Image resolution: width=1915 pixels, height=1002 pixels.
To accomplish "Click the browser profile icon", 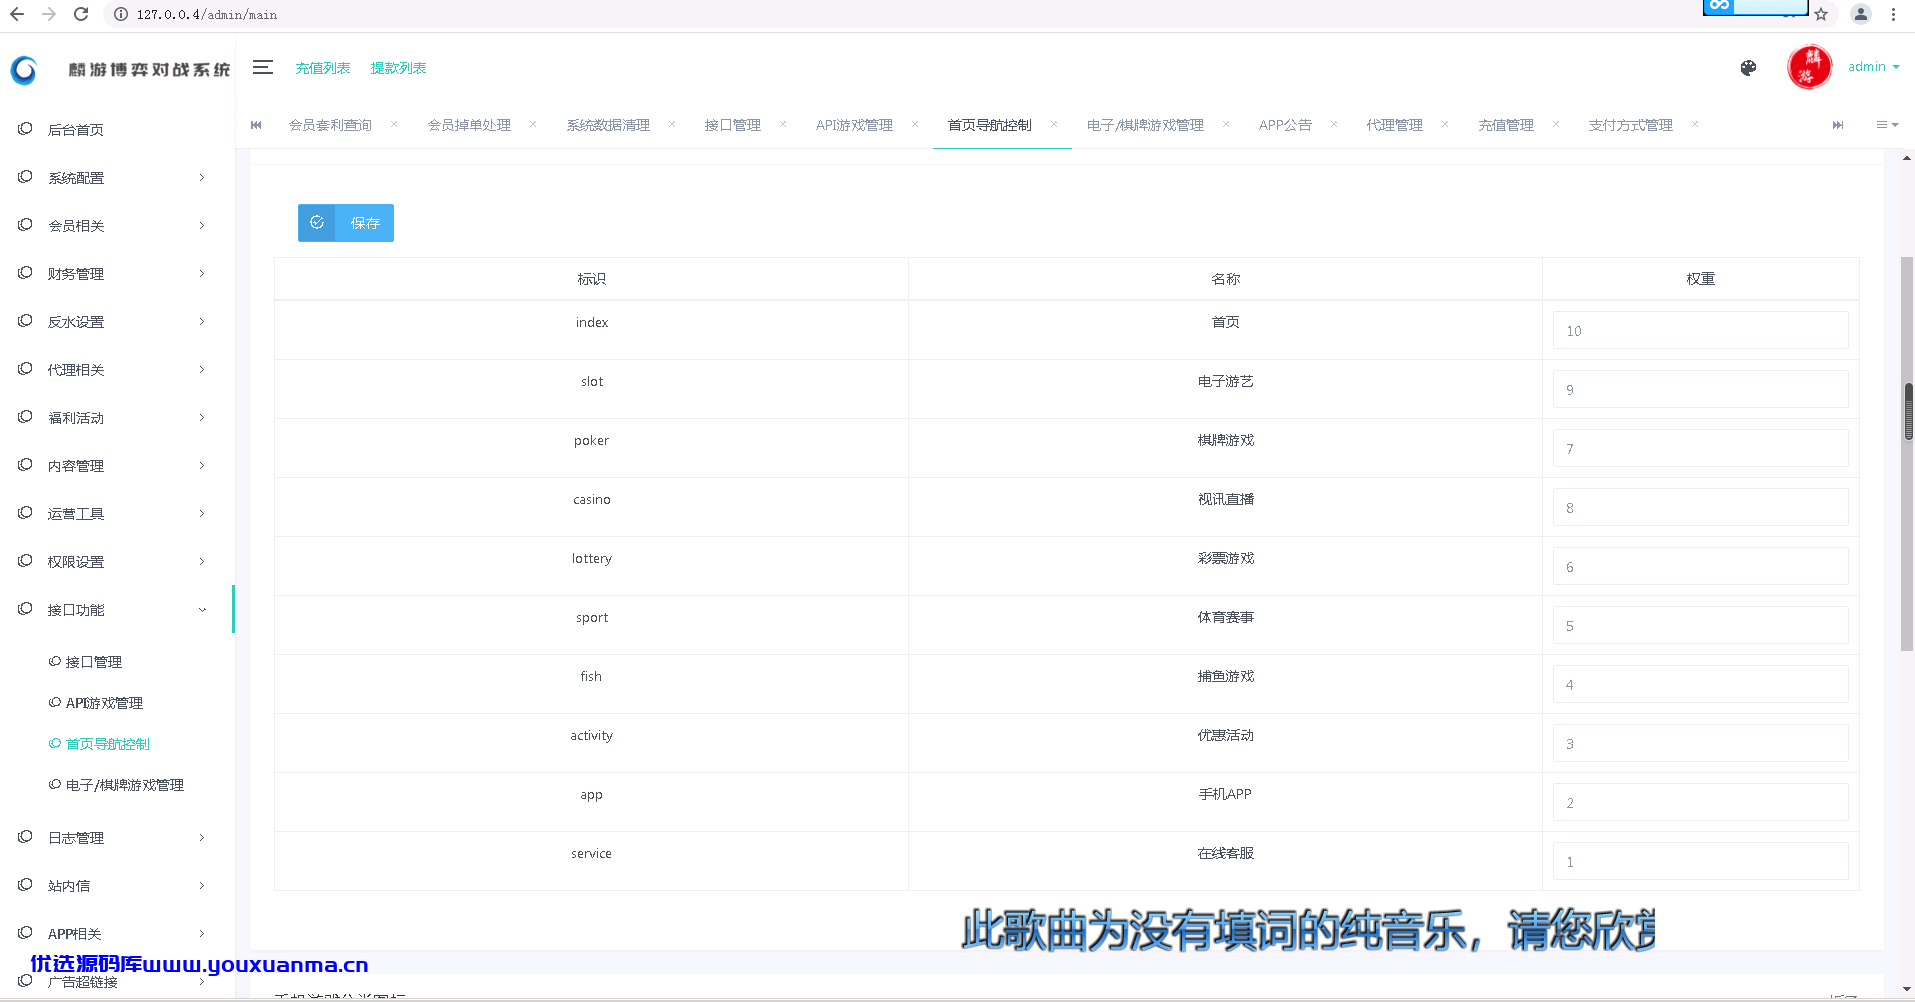I will 1861,14.
